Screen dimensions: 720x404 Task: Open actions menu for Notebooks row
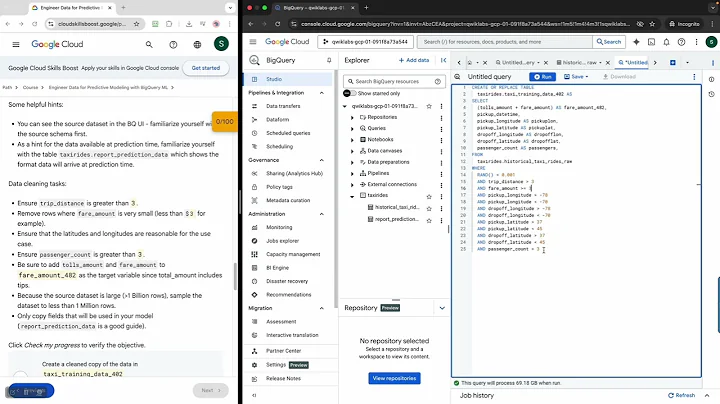[441, 140]
